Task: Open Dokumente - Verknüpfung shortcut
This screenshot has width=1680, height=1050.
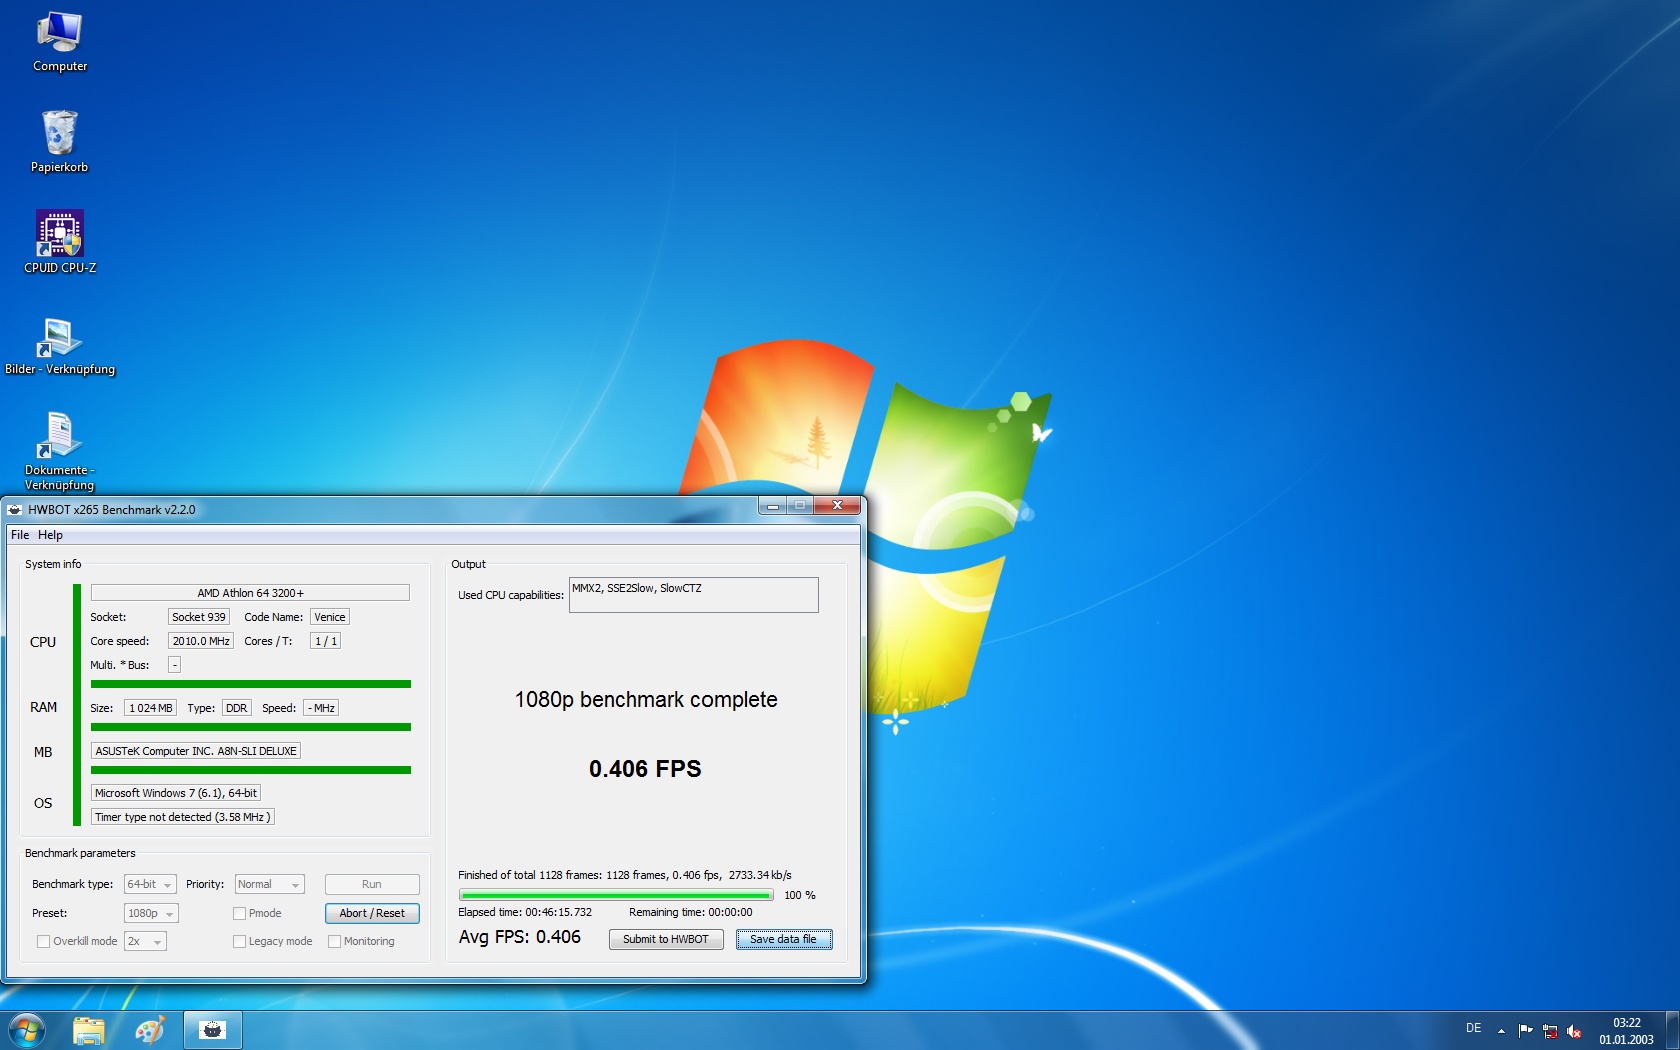Action: tap(60, 451)
